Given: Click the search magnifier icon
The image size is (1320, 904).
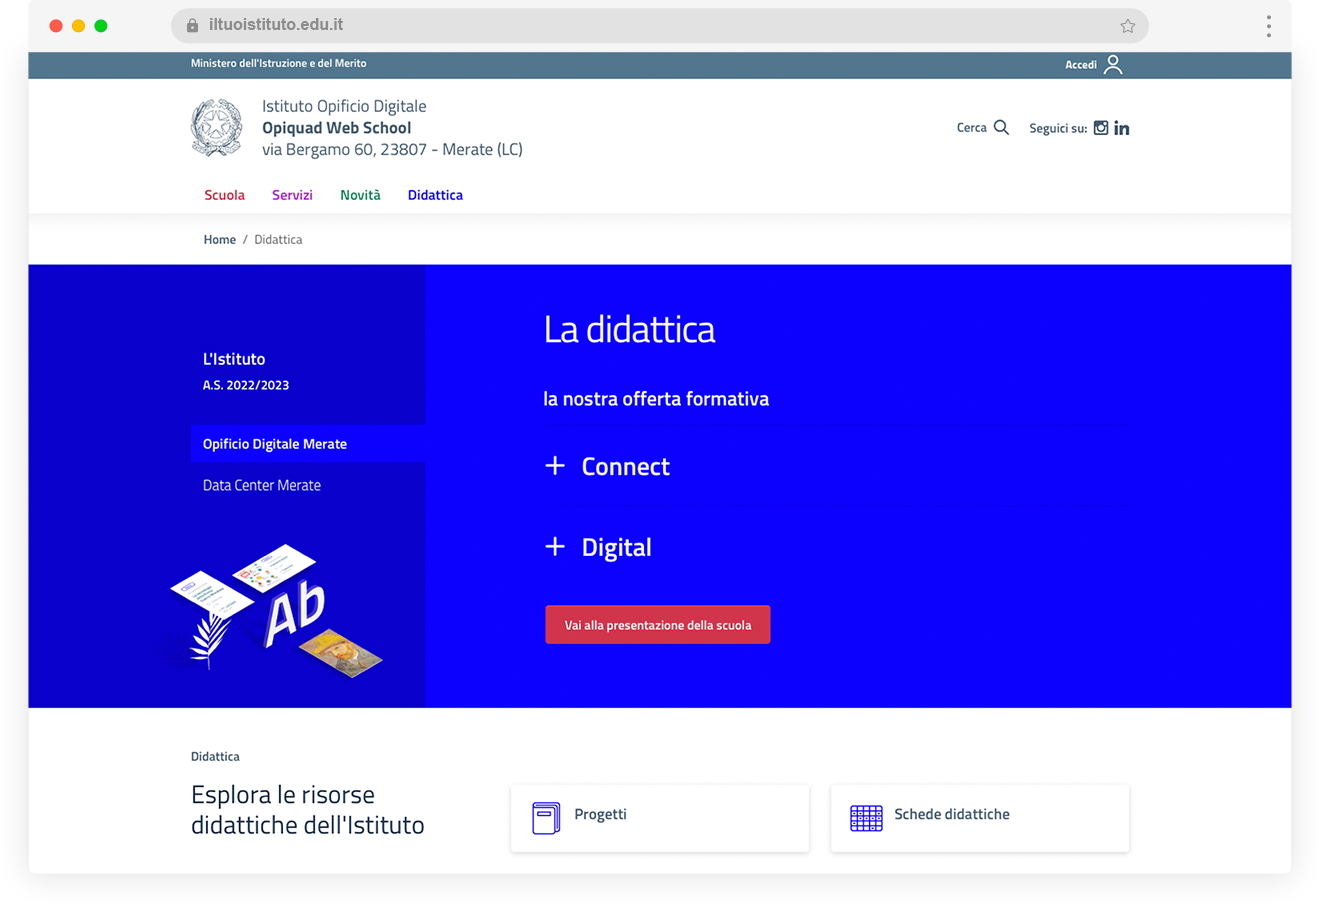Looking at the screenshot, I should (1001, 128).
